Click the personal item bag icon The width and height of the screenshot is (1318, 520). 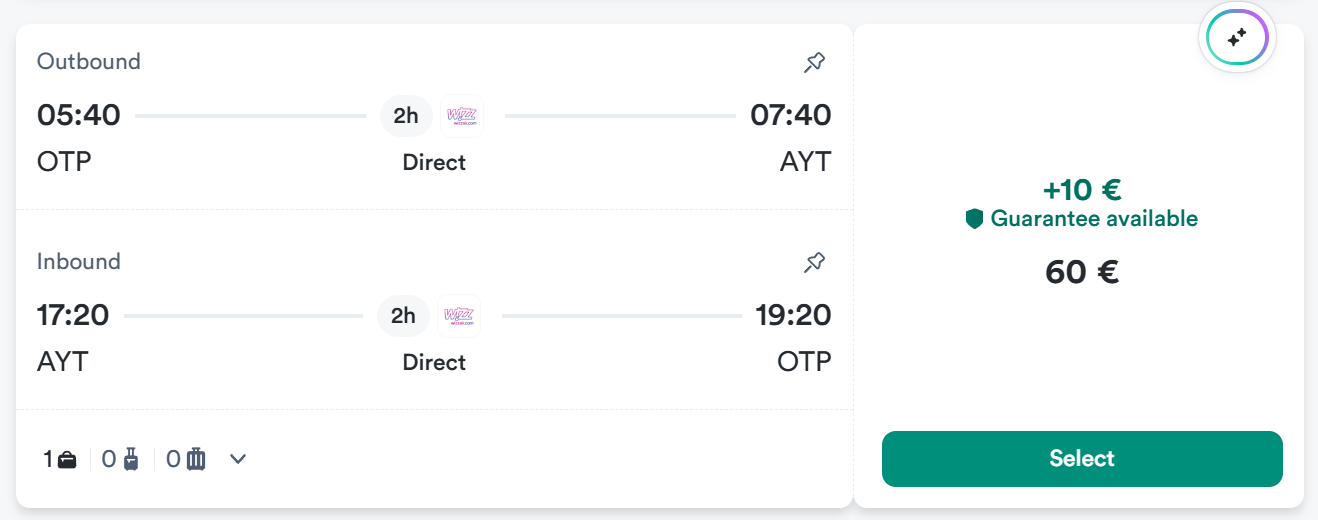(x=67, y=460)
